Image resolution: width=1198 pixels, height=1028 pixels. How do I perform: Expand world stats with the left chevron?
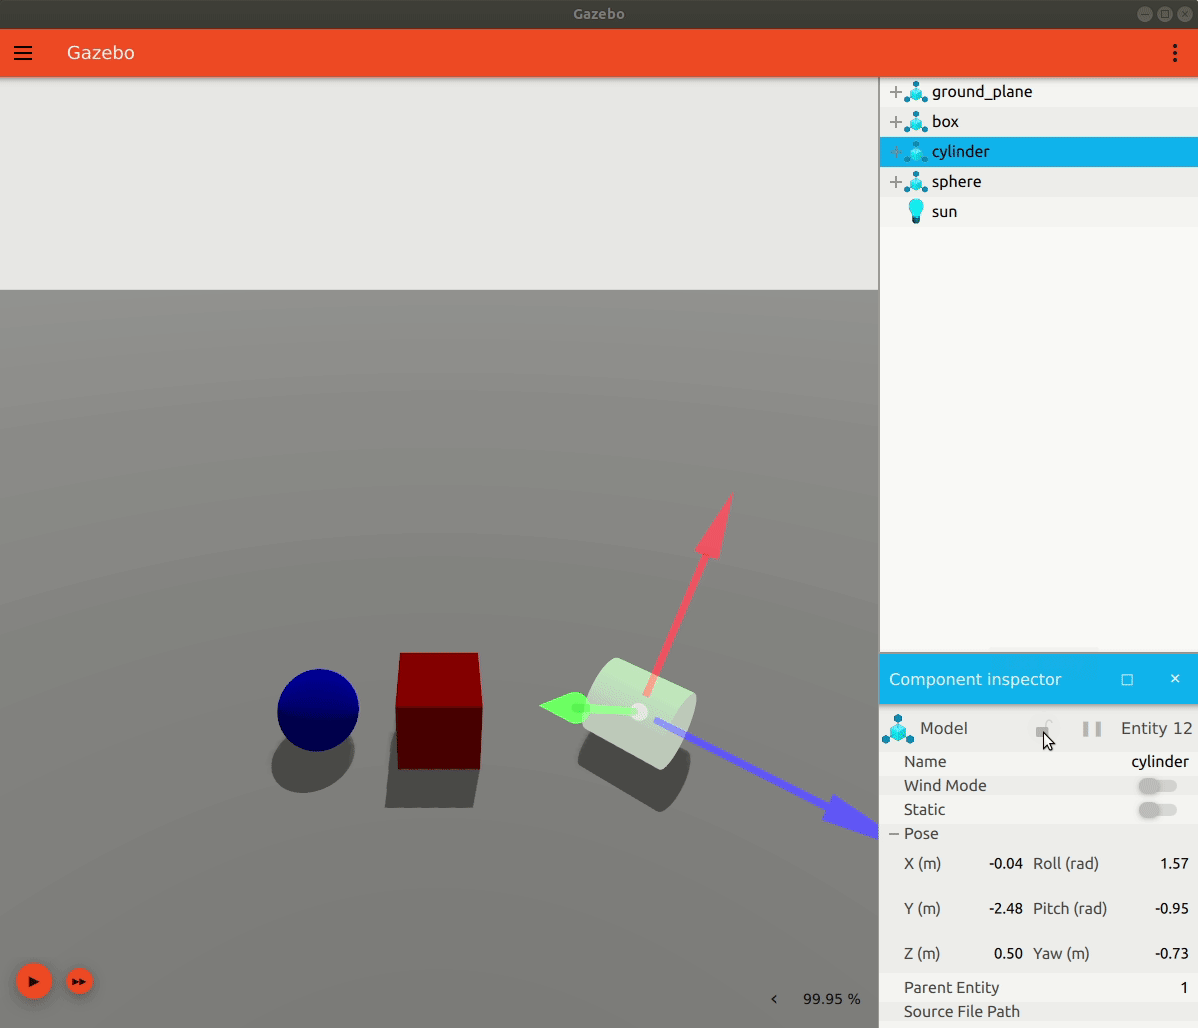(x=774, y=999)
